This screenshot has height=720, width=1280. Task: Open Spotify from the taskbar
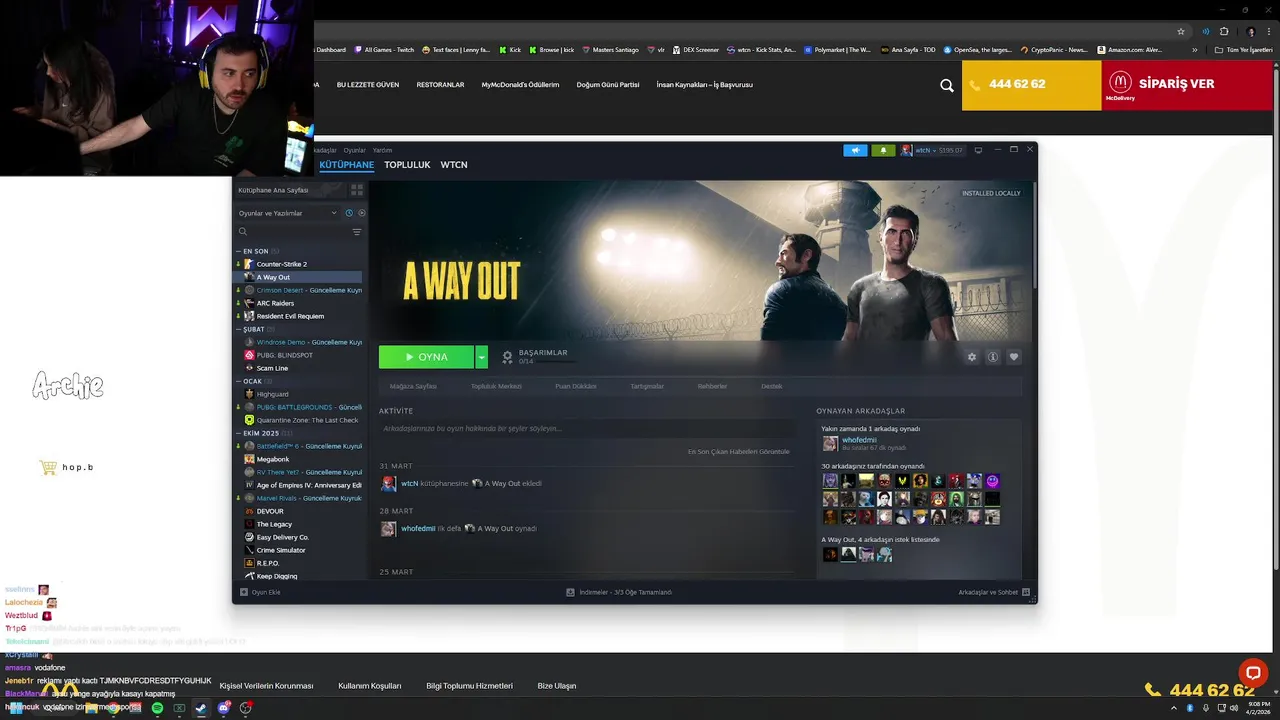pos(157,708)
